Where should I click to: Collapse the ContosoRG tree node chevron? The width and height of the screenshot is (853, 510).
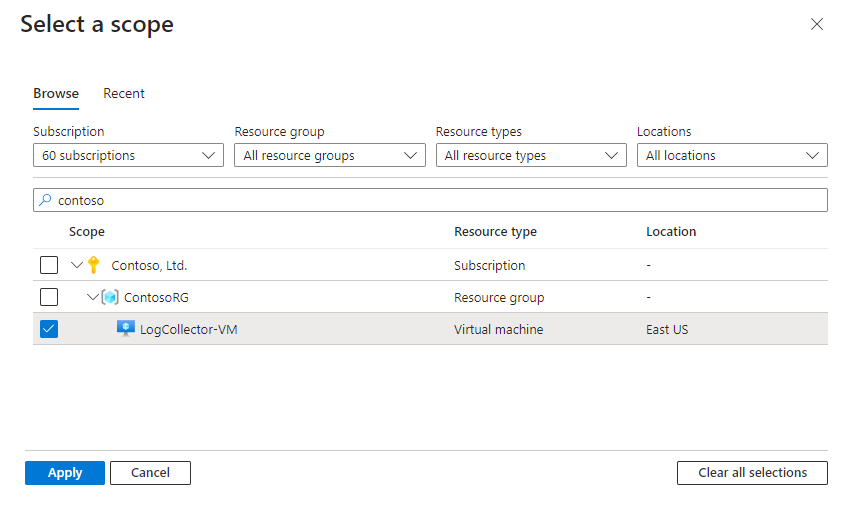click(93, 297)
